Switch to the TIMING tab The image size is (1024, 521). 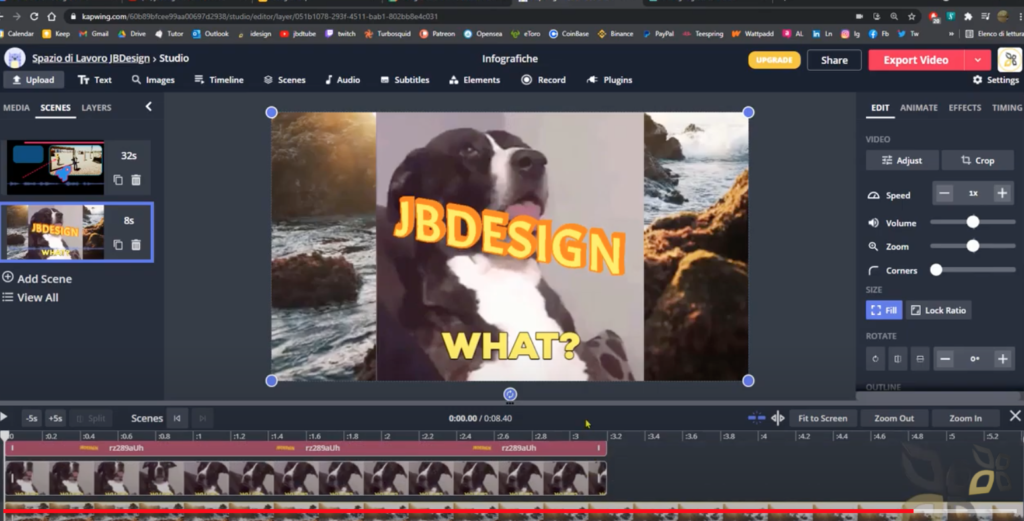tap(1007, 108)
